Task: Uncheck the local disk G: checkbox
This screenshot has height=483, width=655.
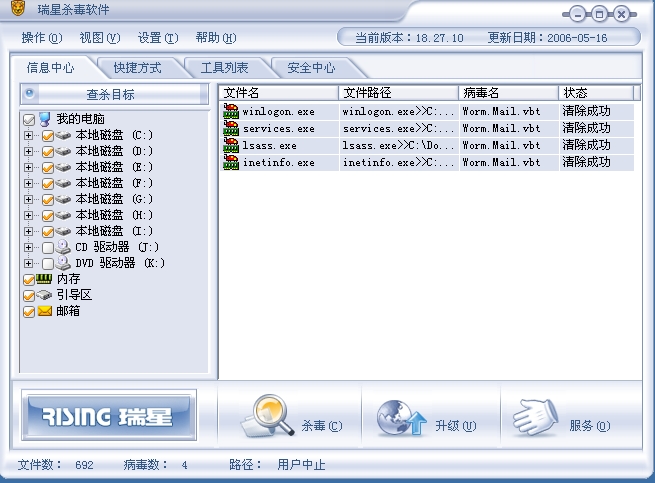Action: (x=48, y=200)
